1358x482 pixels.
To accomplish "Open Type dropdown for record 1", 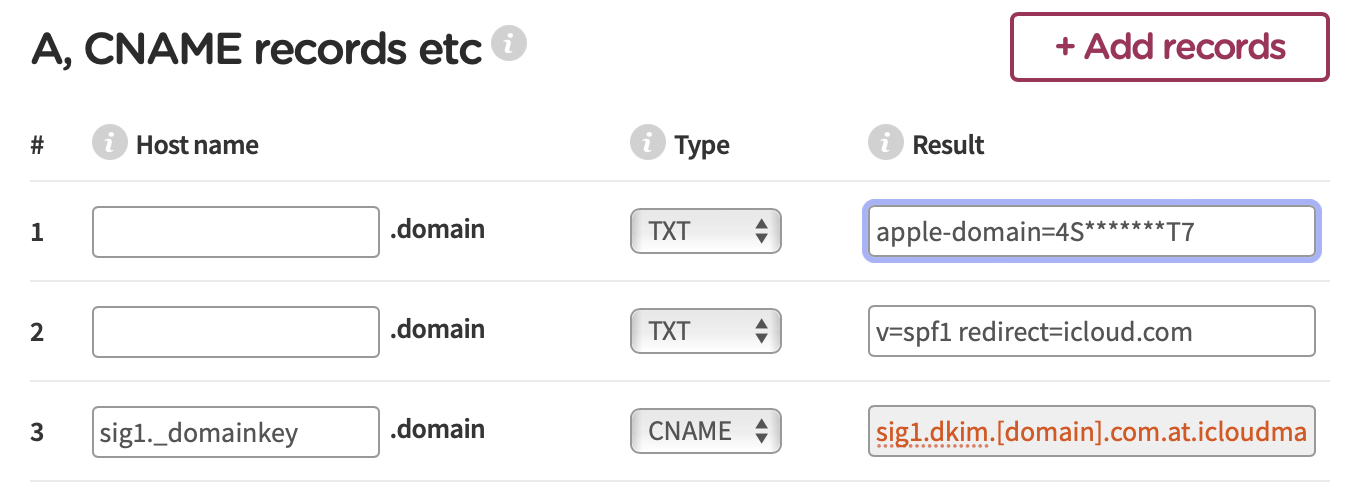I will [705, 232].
